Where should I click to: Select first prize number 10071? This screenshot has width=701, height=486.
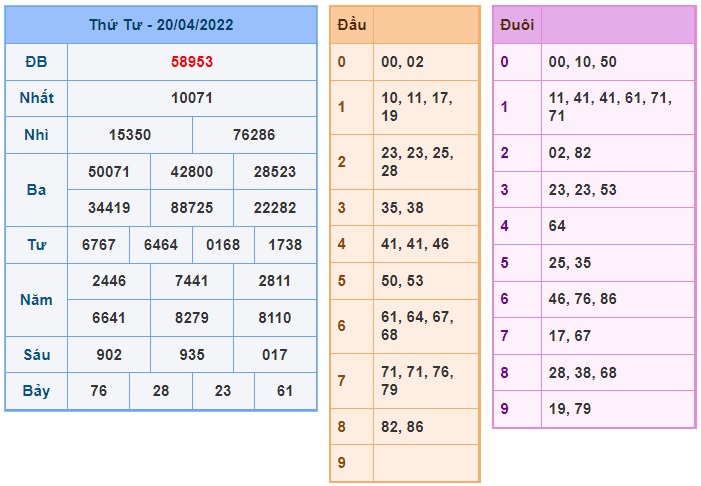click(192, 98)
